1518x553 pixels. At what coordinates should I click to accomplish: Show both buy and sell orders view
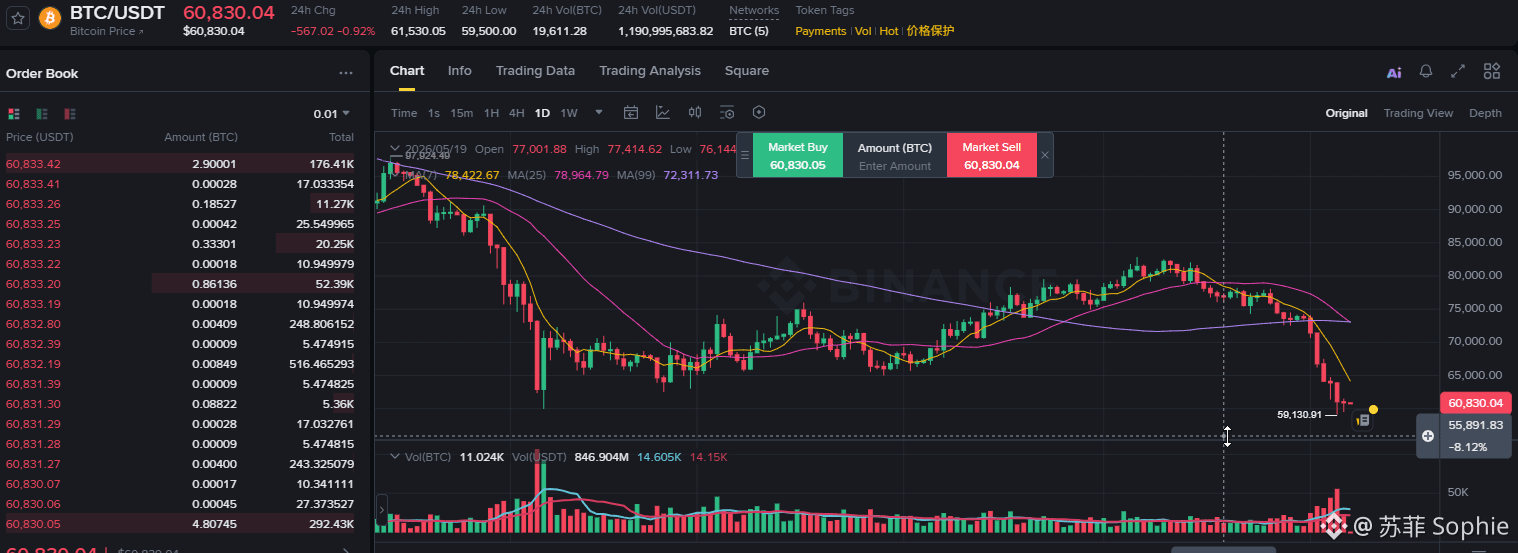tap(14, 114)
